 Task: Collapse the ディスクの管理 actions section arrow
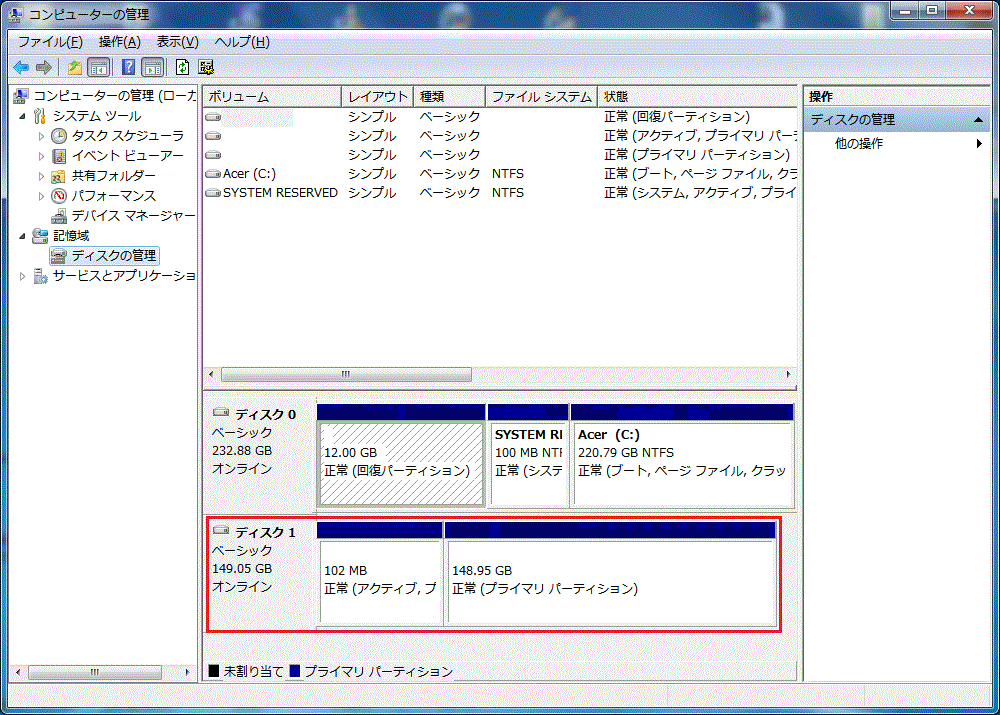pos(980,120)
